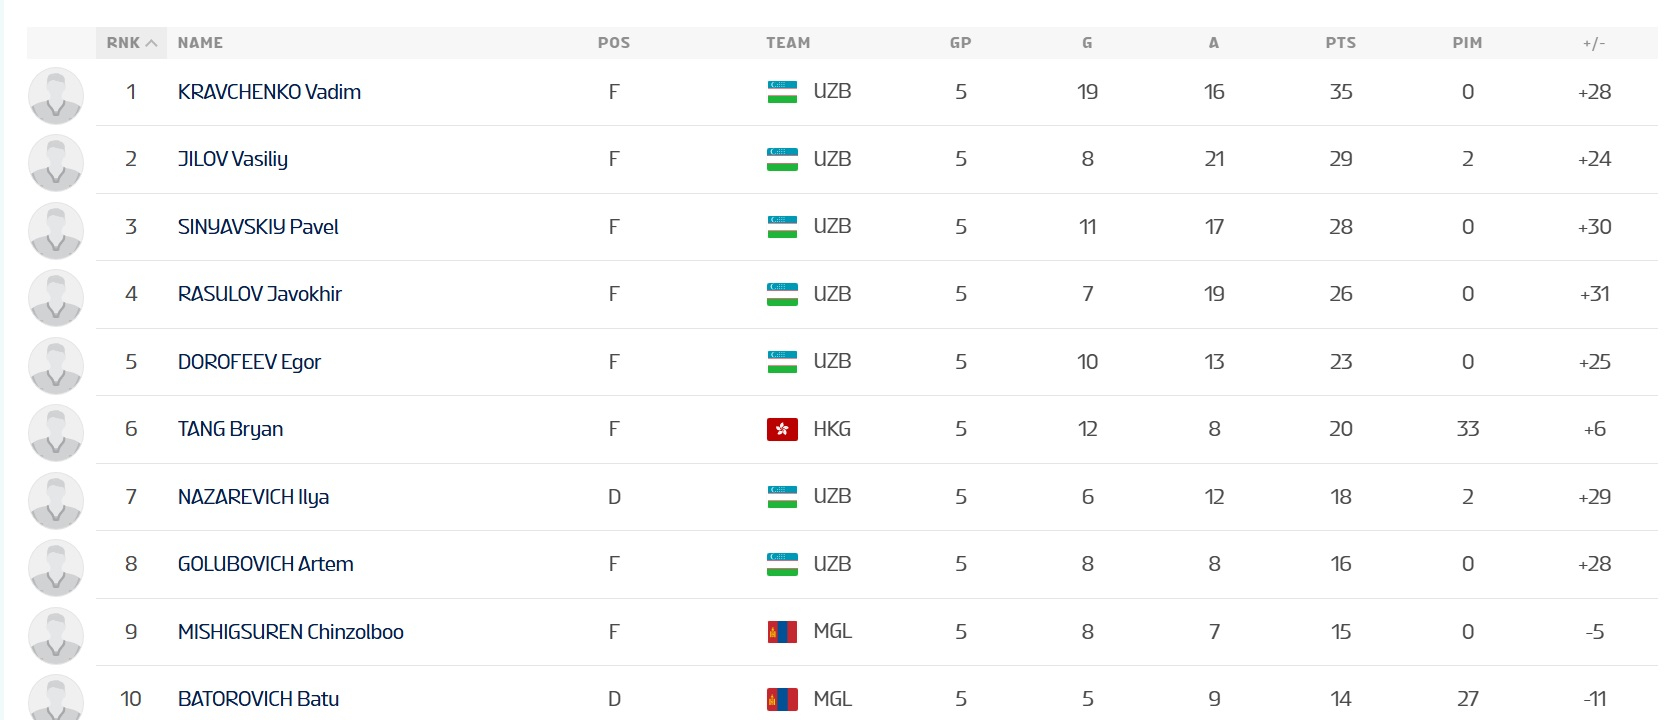Viewport: 1680px width, 720px height.
Task: Open DOROFEEV Egor's player link
Action: (249, 362)
